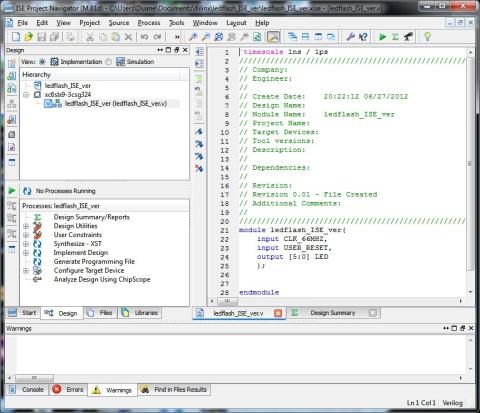The height and width of the screenshot is (413, 480).
Task: Switch to the Libraries tab
Action: (x=140, y=313)
